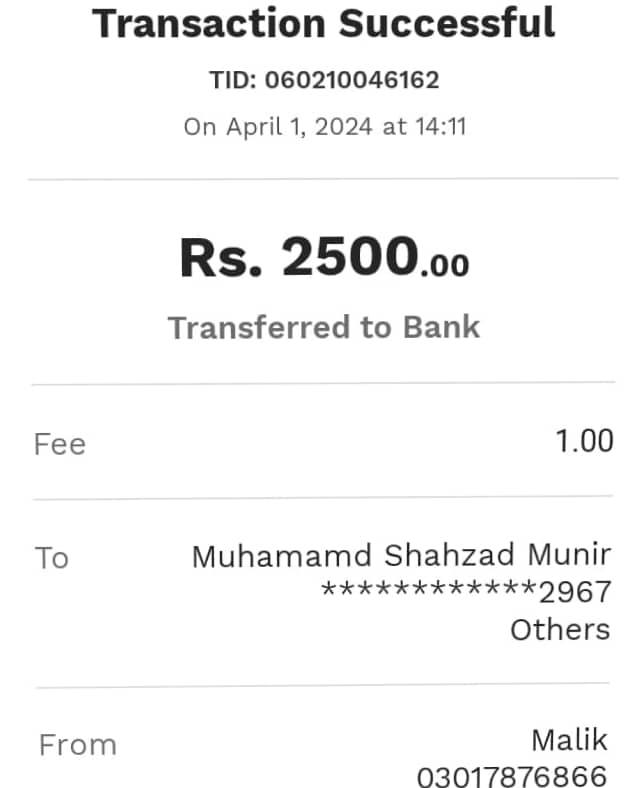Click the From label
The height and width of the screenshot is (788, 624).
point(77,744)
